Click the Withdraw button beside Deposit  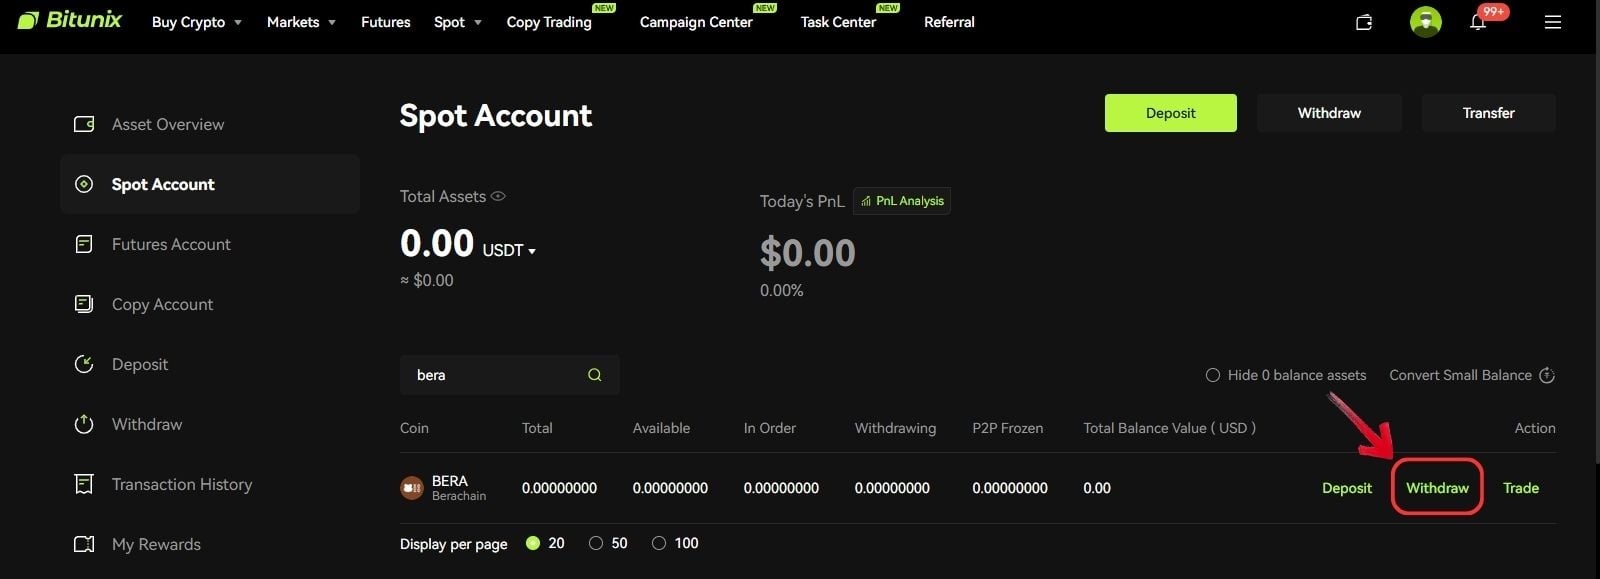tap(1329, 113)
